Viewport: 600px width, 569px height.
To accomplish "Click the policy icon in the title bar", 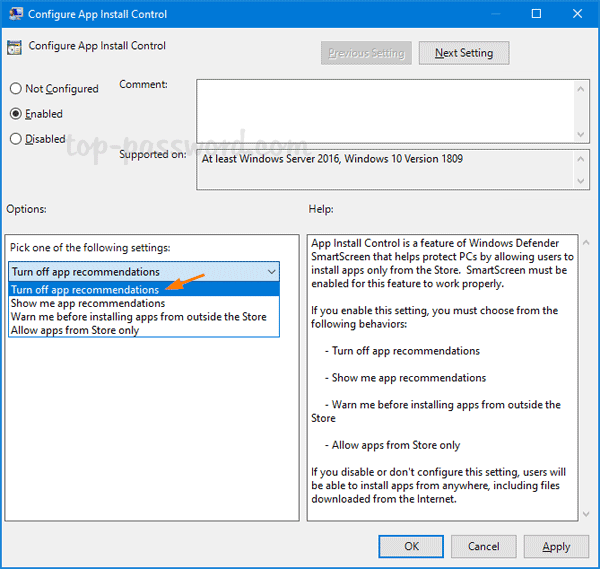I will pyautogui.click(x=13, y=14).
